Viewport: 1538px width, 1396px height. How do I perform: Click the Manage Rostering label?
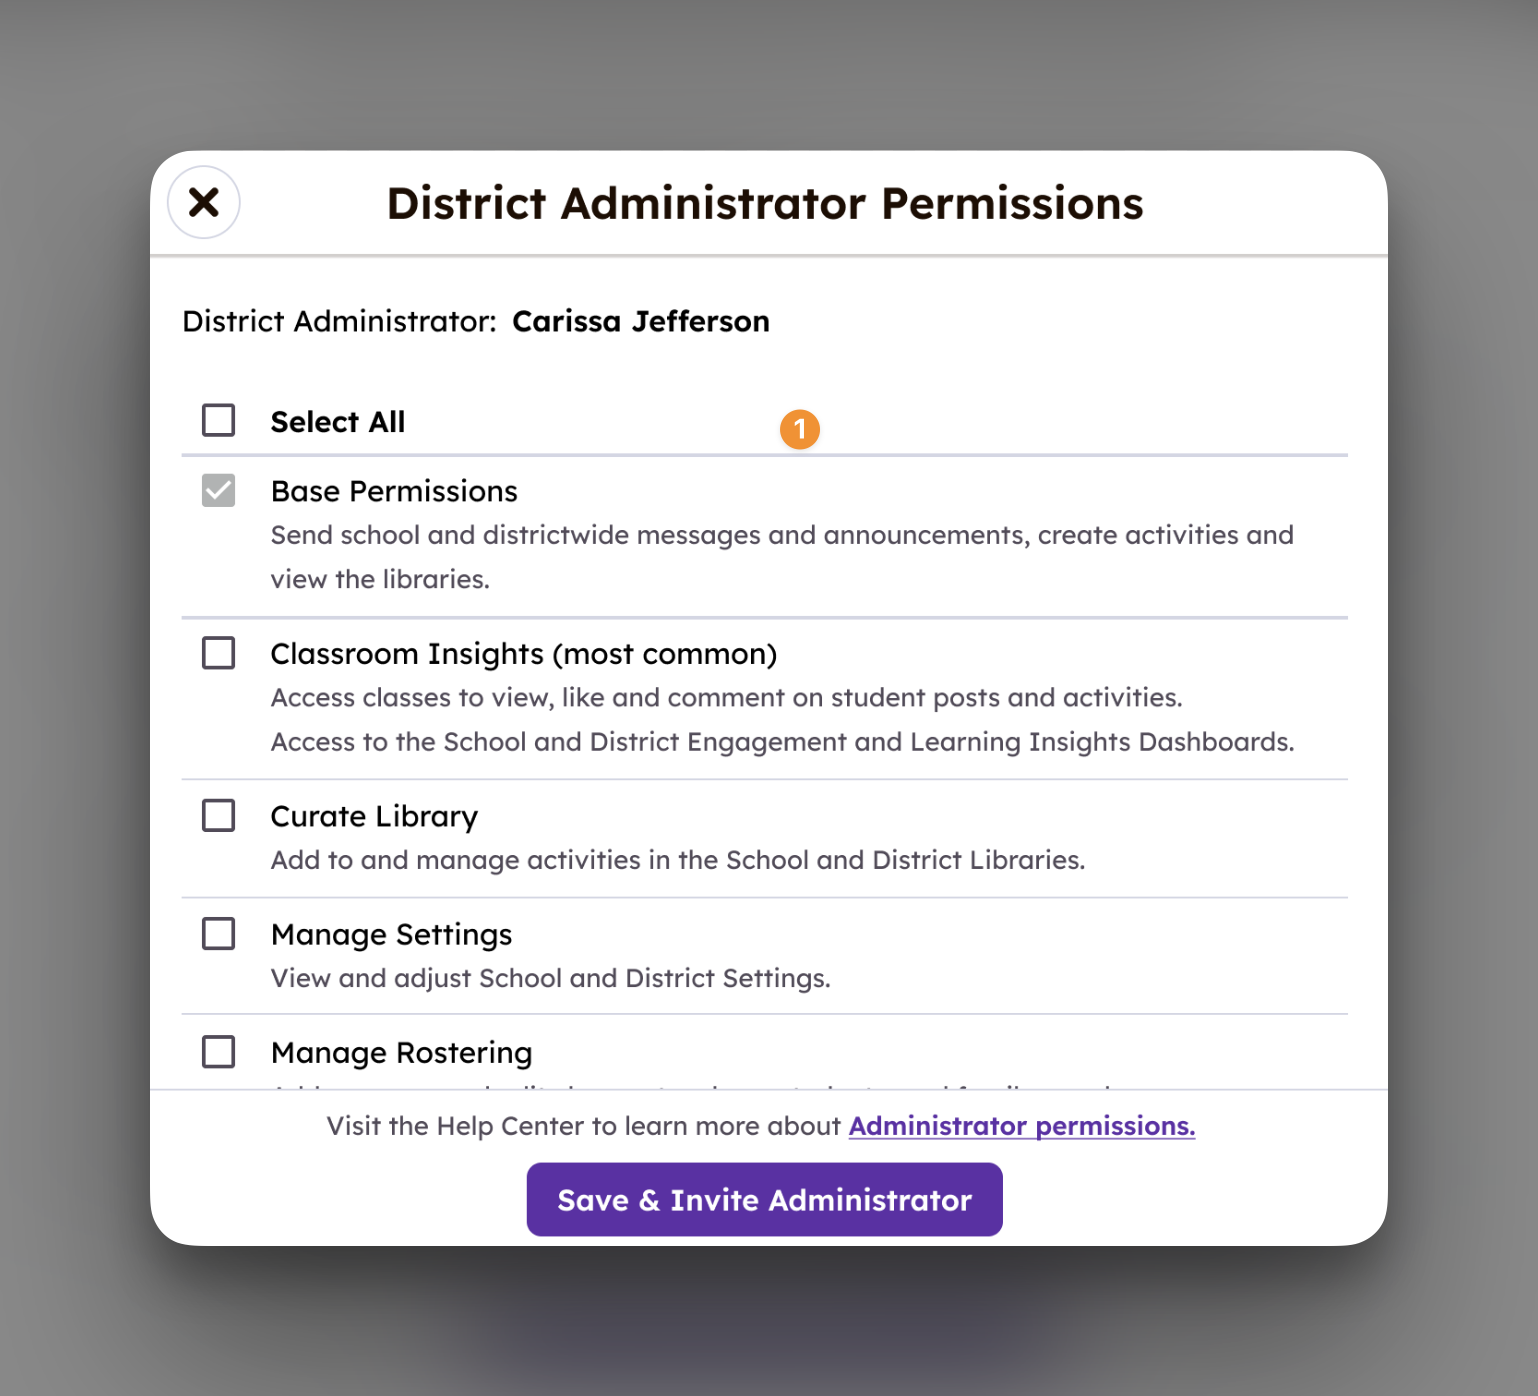click(401, 1053)
